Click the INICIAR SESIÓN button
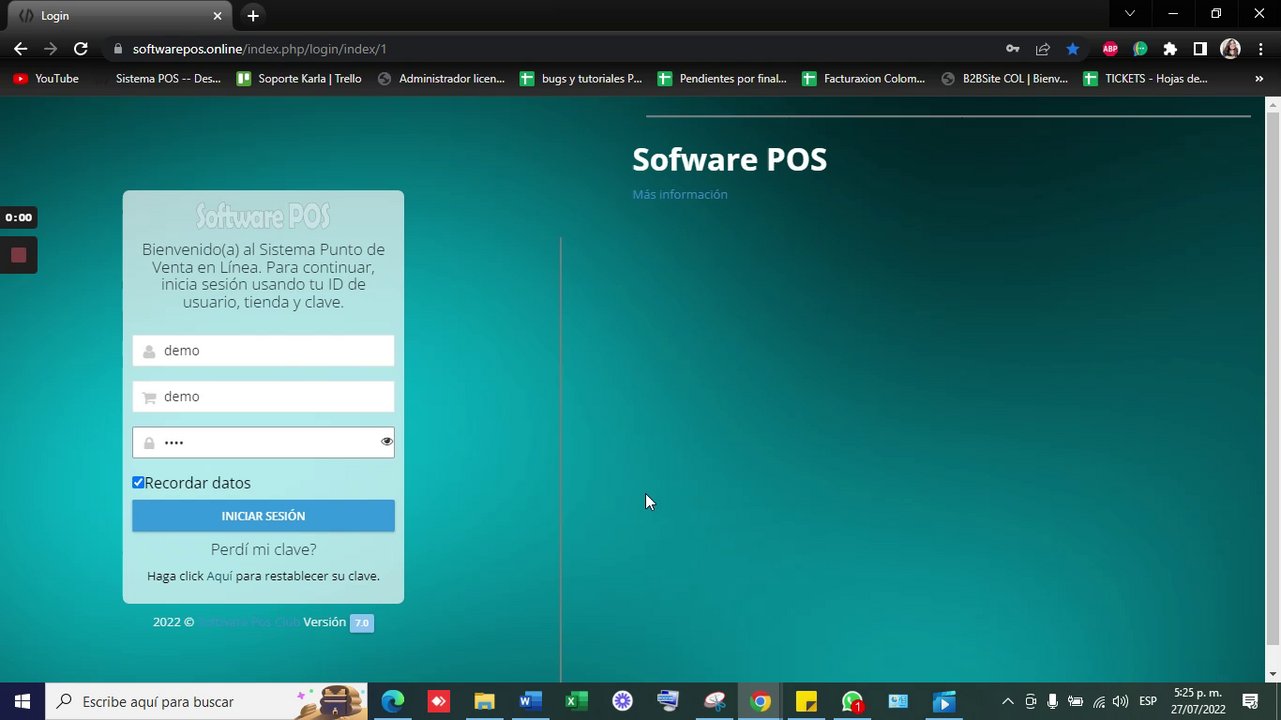1281x720 pixels. click(263, 516)
